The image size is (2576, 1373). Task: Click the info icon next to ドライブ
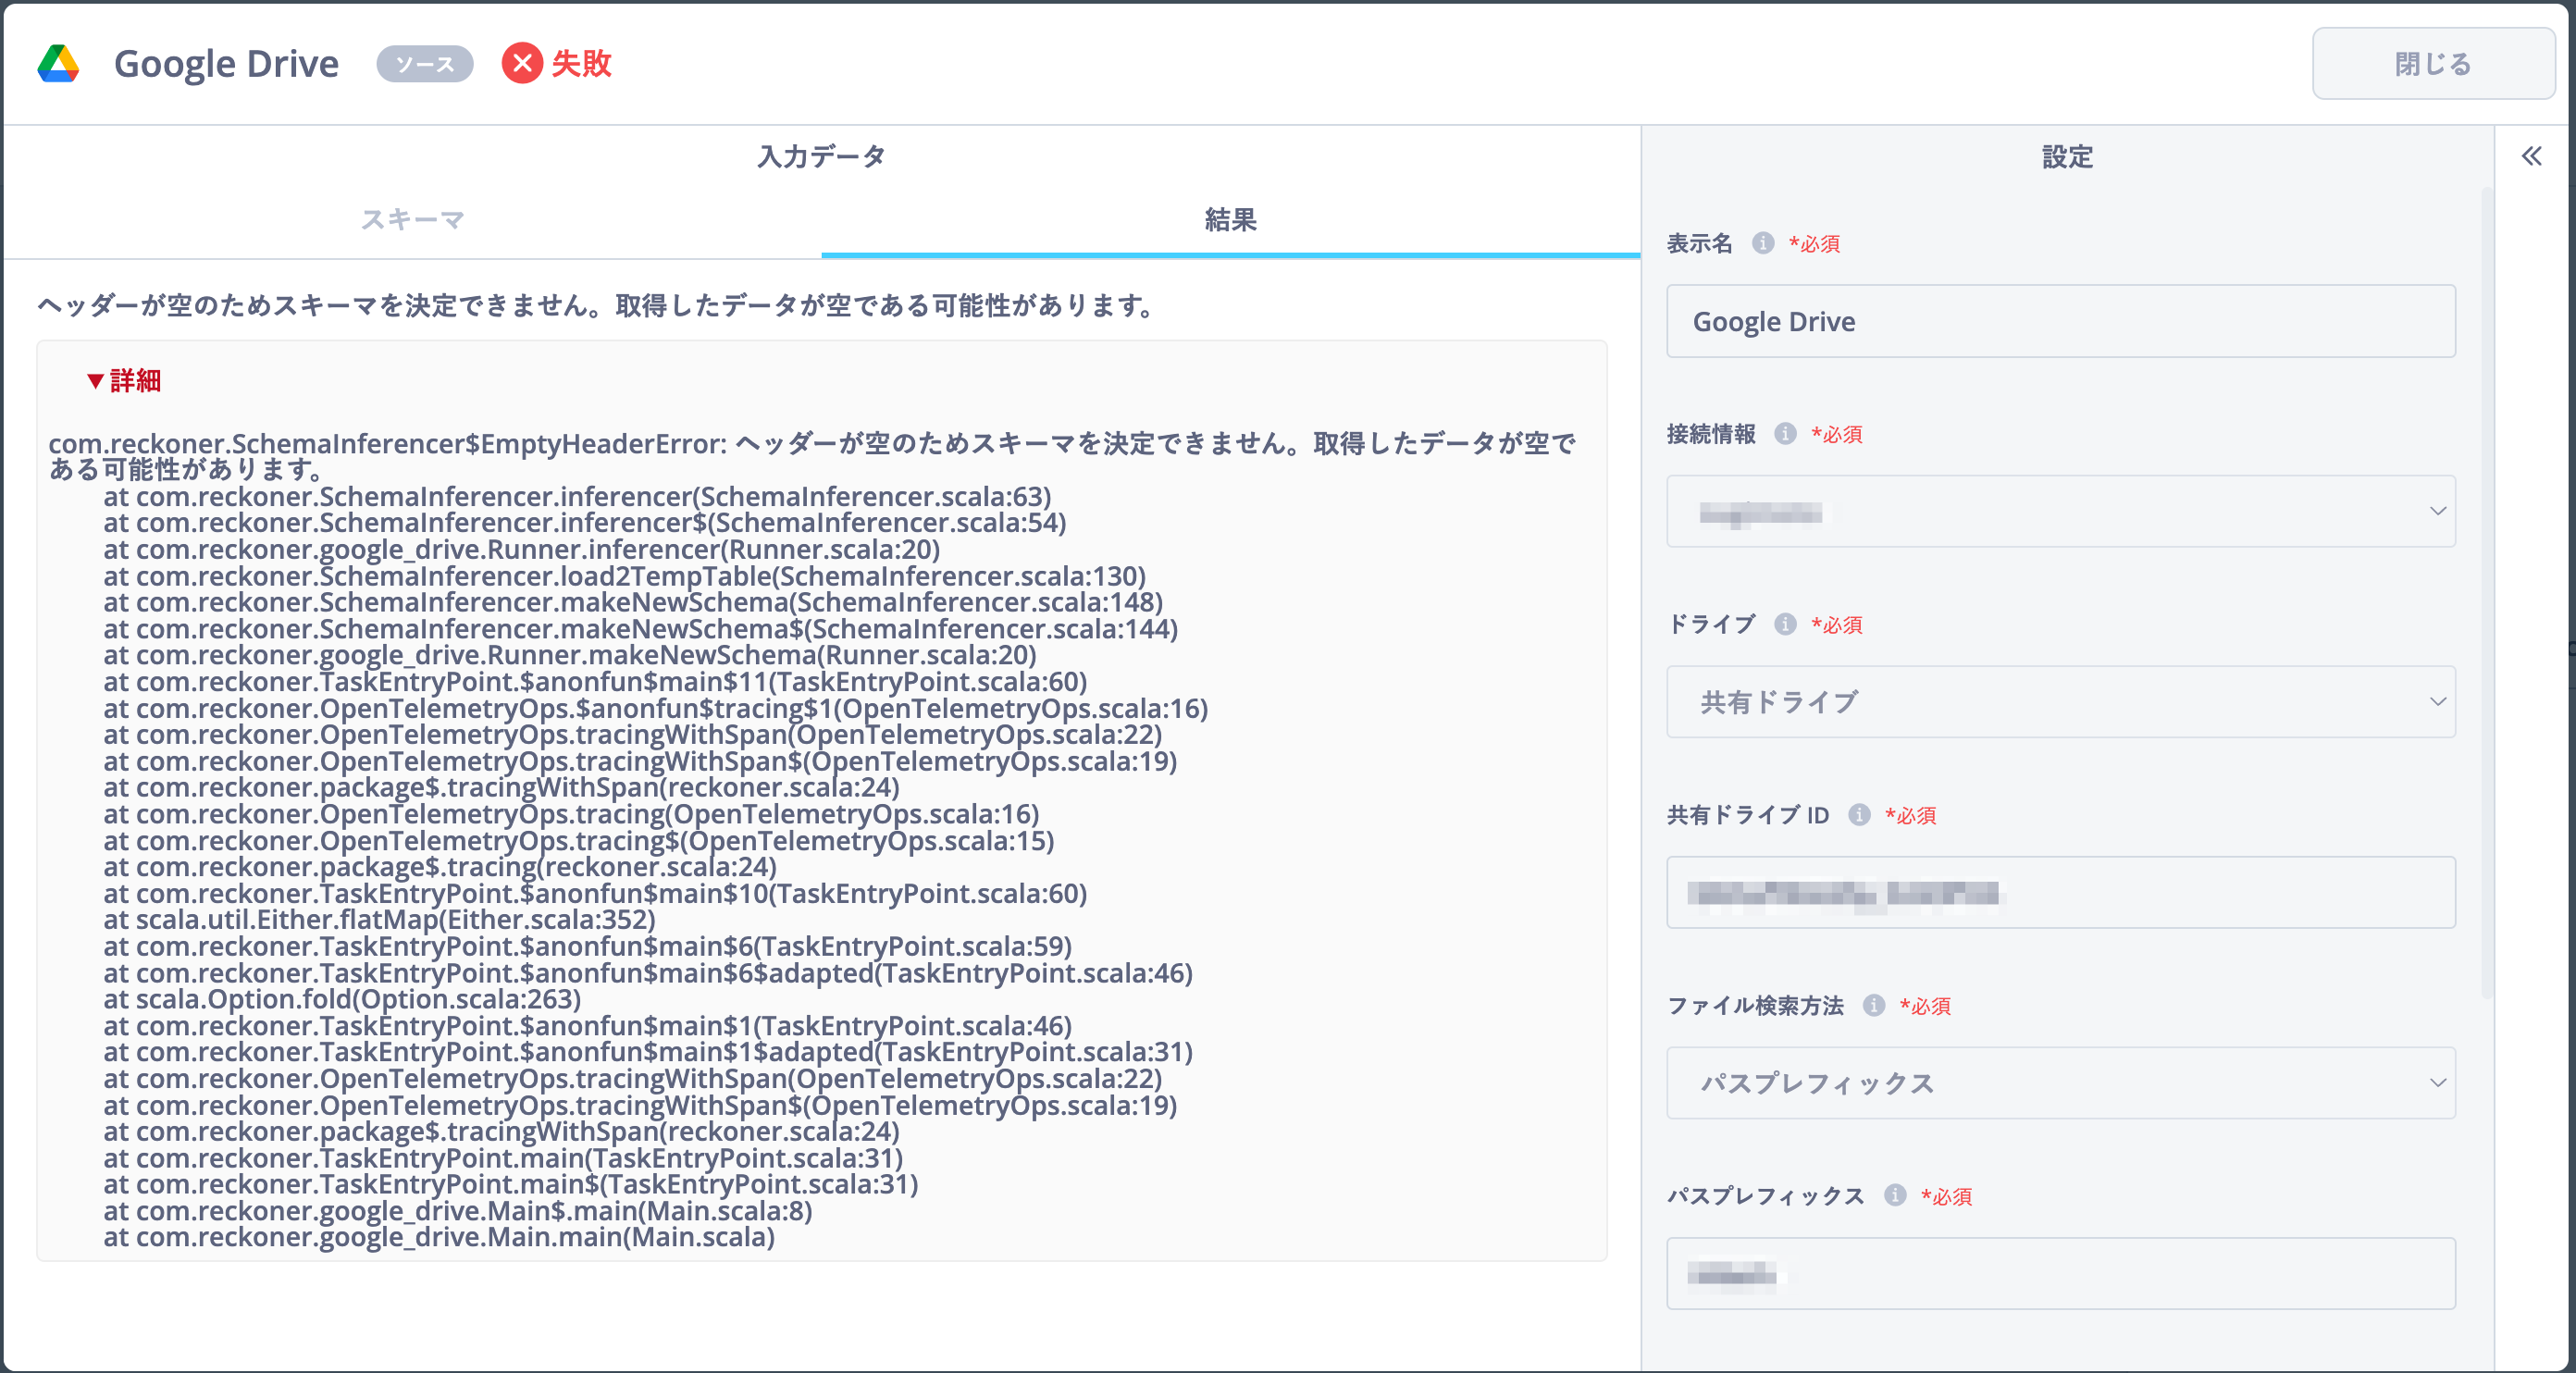click(1785, 625)
